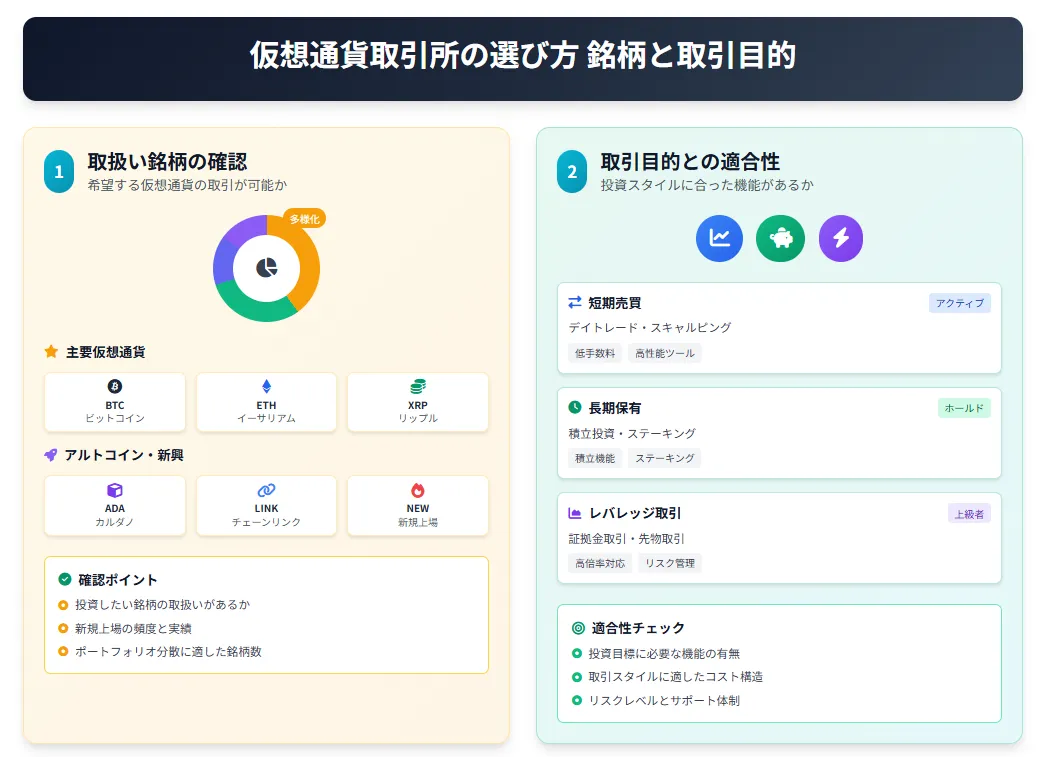Screen dimensions: 1046x757
Task: Click the clock icon beside 長期保有
Action: coord(574,407)
